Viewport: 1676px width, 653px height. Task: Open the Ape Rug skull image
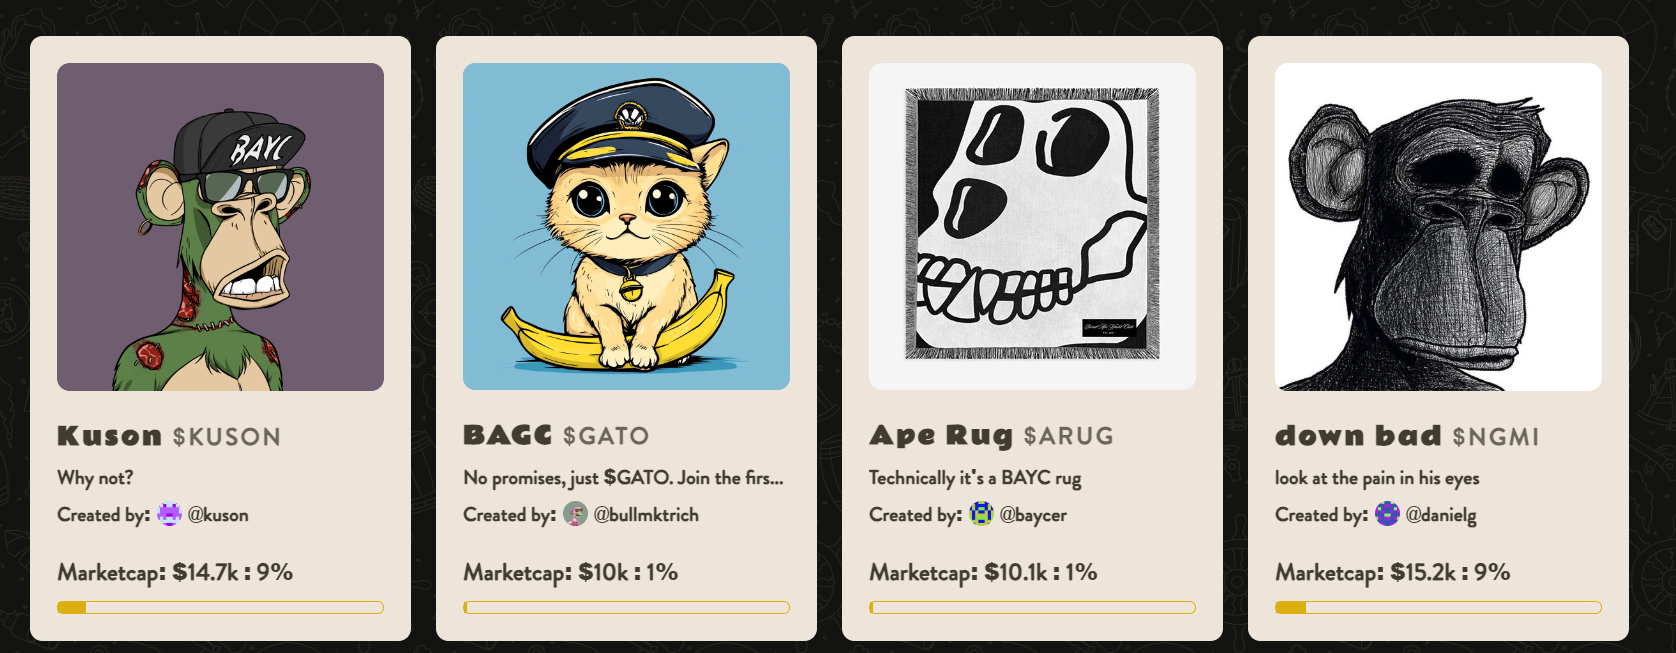1032,227
